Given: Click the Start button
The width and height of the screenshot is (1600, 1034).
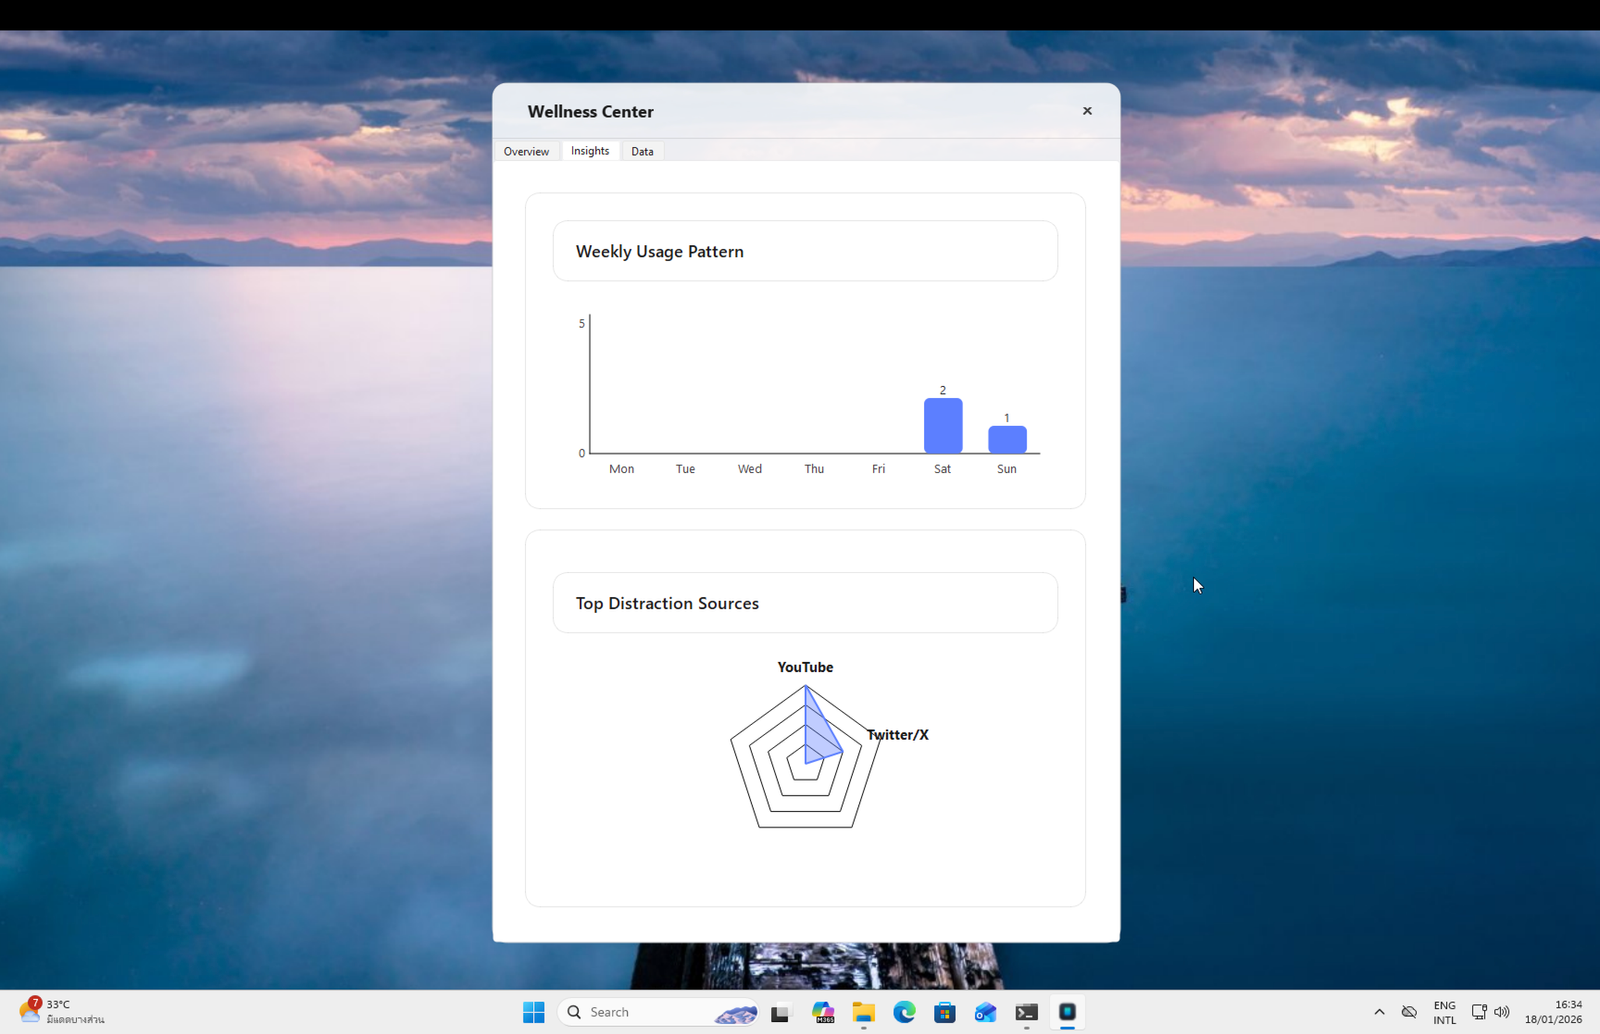Looking at the screenshot, I should 534,1012.
